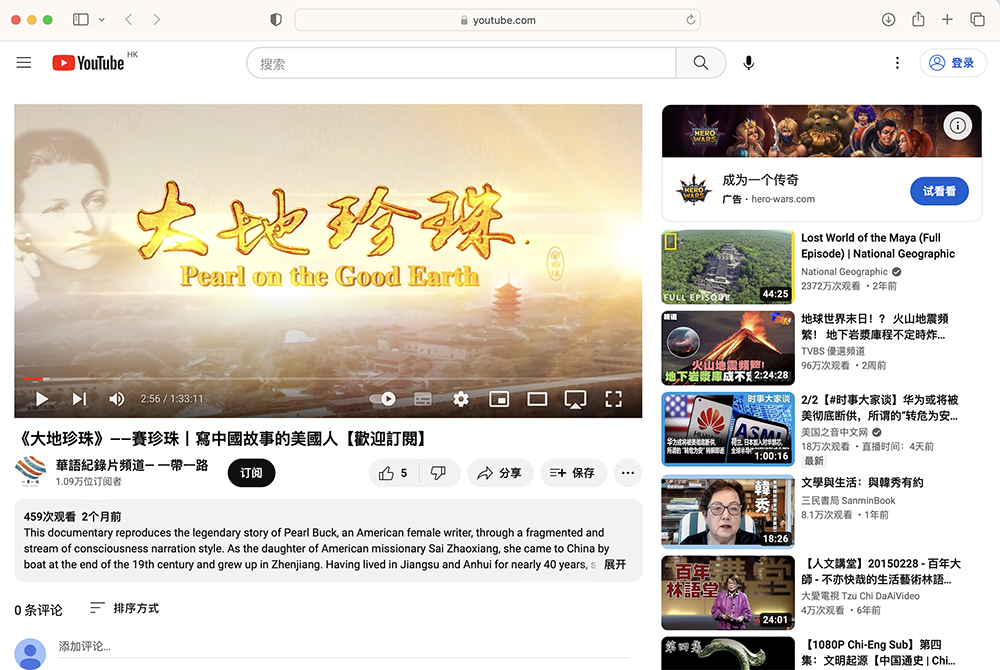This screenshot has height=670, width=1000.
Task: Open the TVBS 優選頻道 channel link
Action: click(833, 351)
